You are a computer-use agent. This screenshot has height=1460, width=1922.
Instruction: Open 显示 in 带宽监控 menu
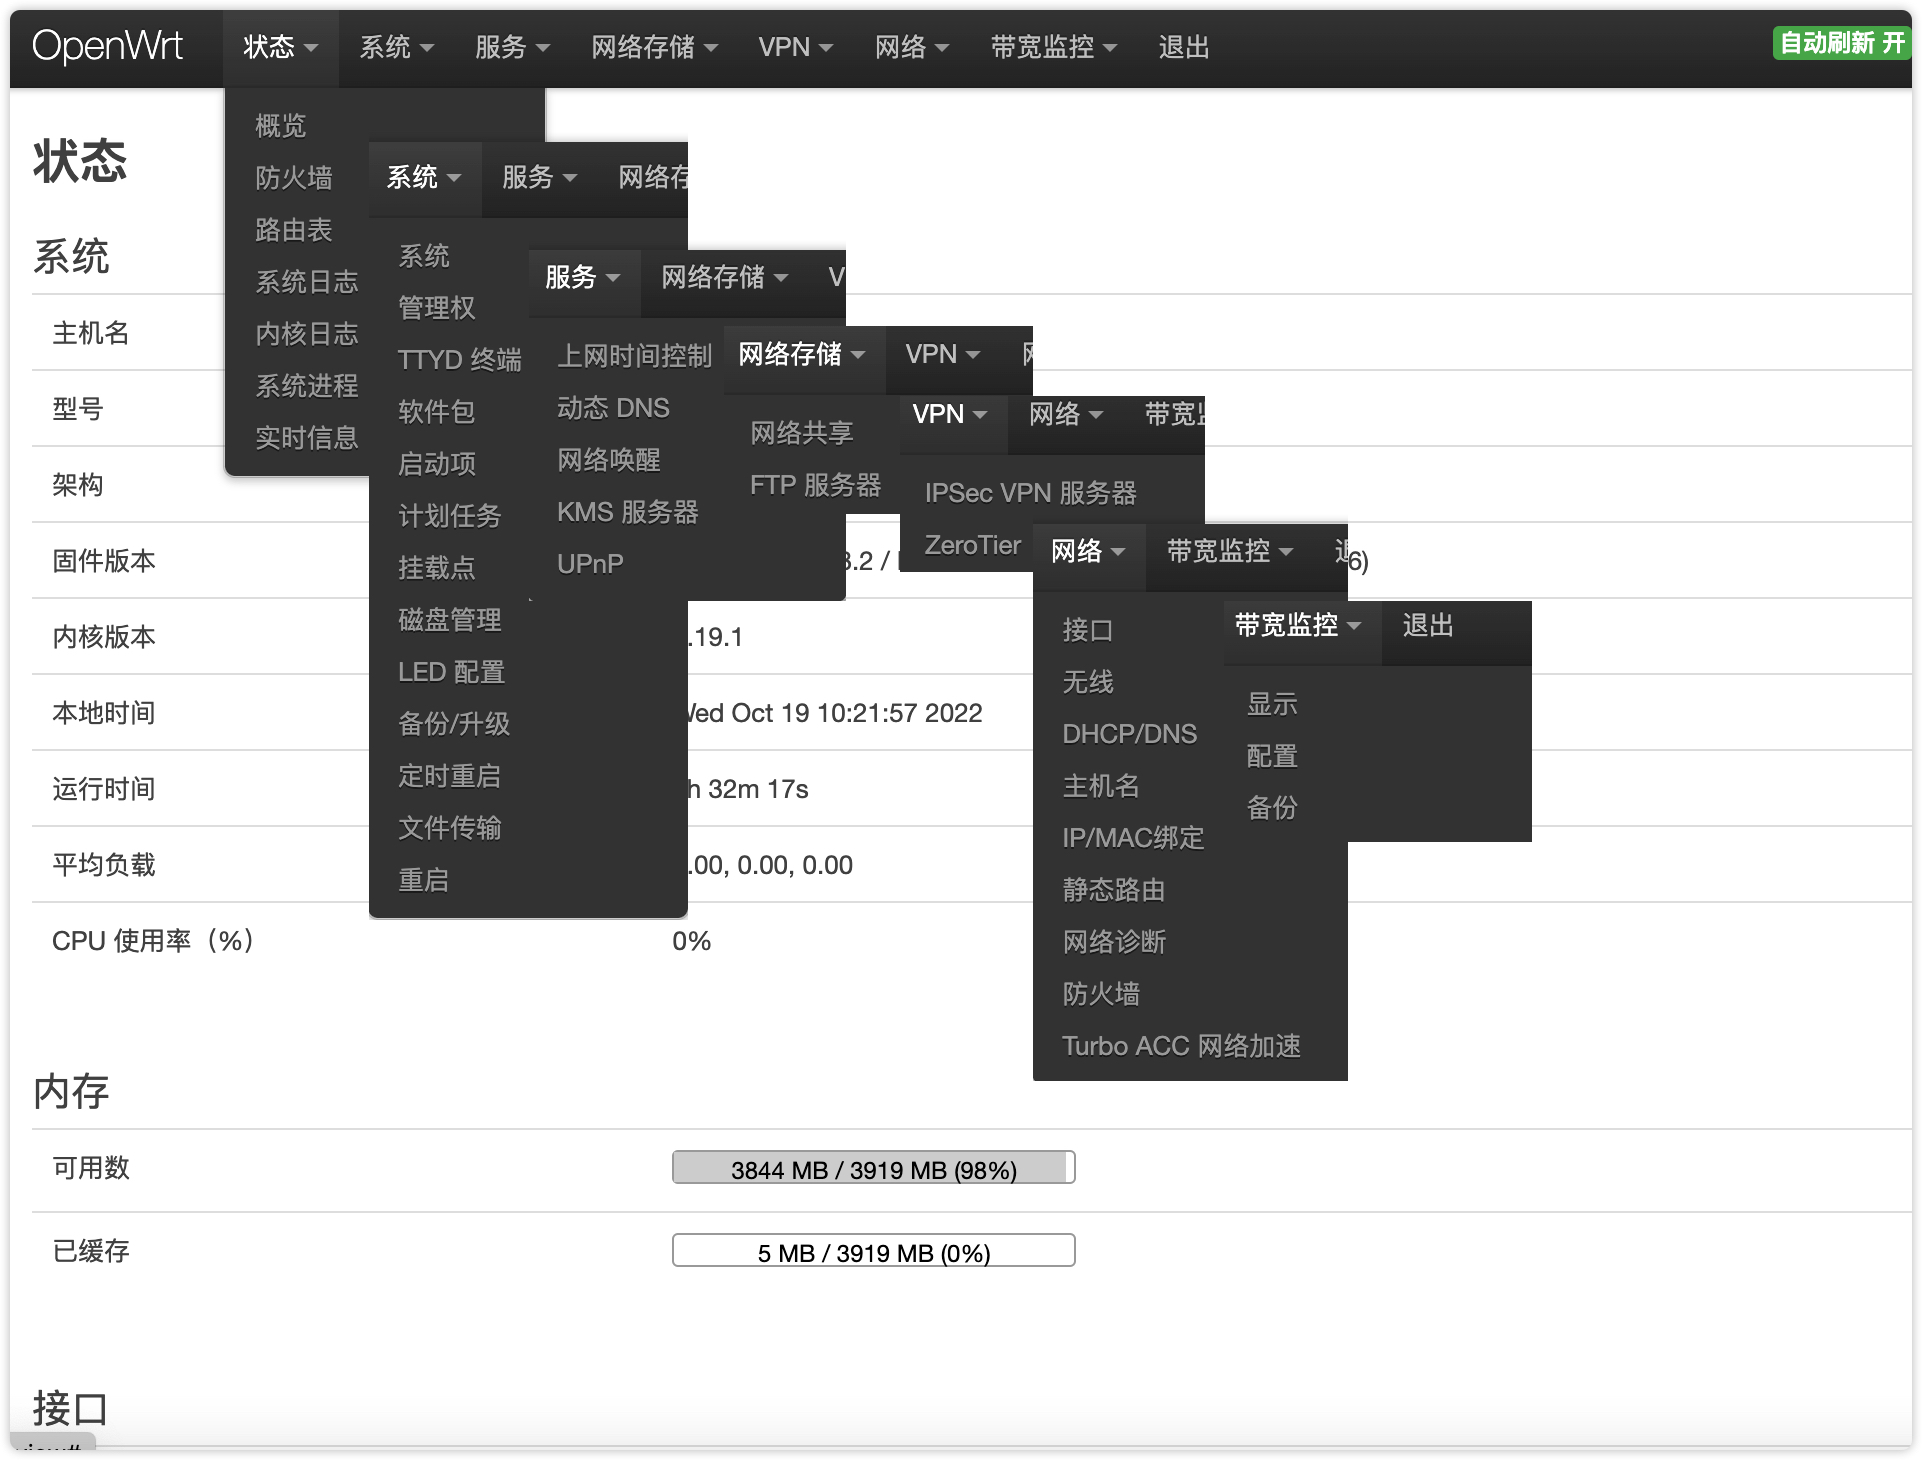point(1272,703)
